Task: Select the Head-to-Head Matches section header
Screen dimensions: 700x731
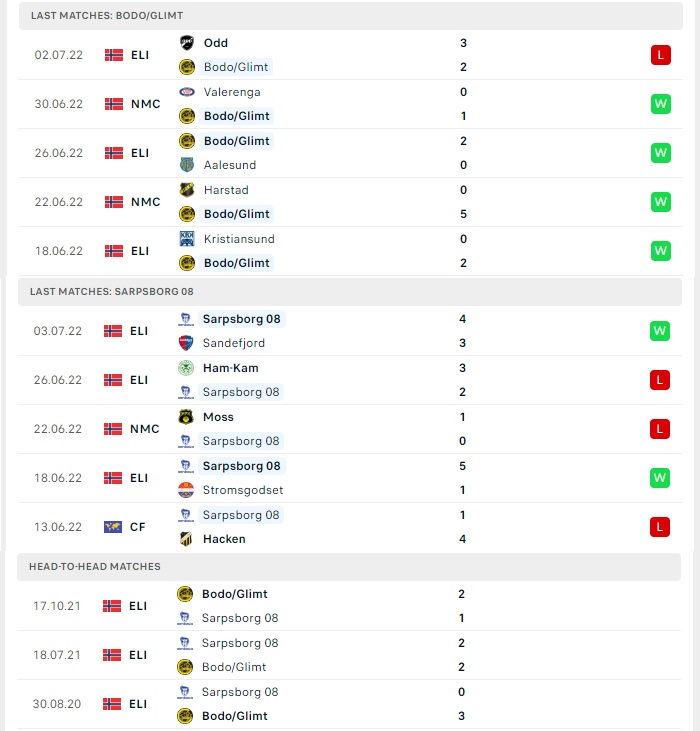Action: pyautogui.click(x=349, y=566)
